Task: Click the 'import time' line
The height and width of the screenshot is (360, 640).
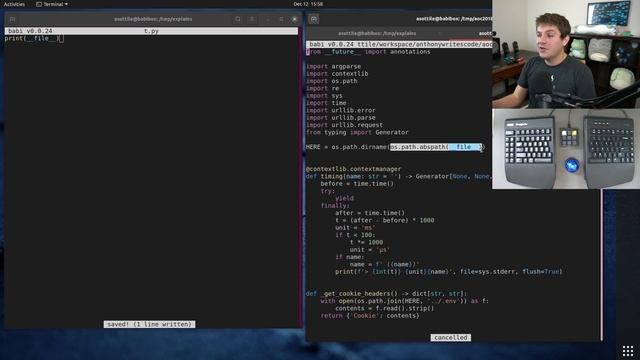Action: click(x=326, y=103)
